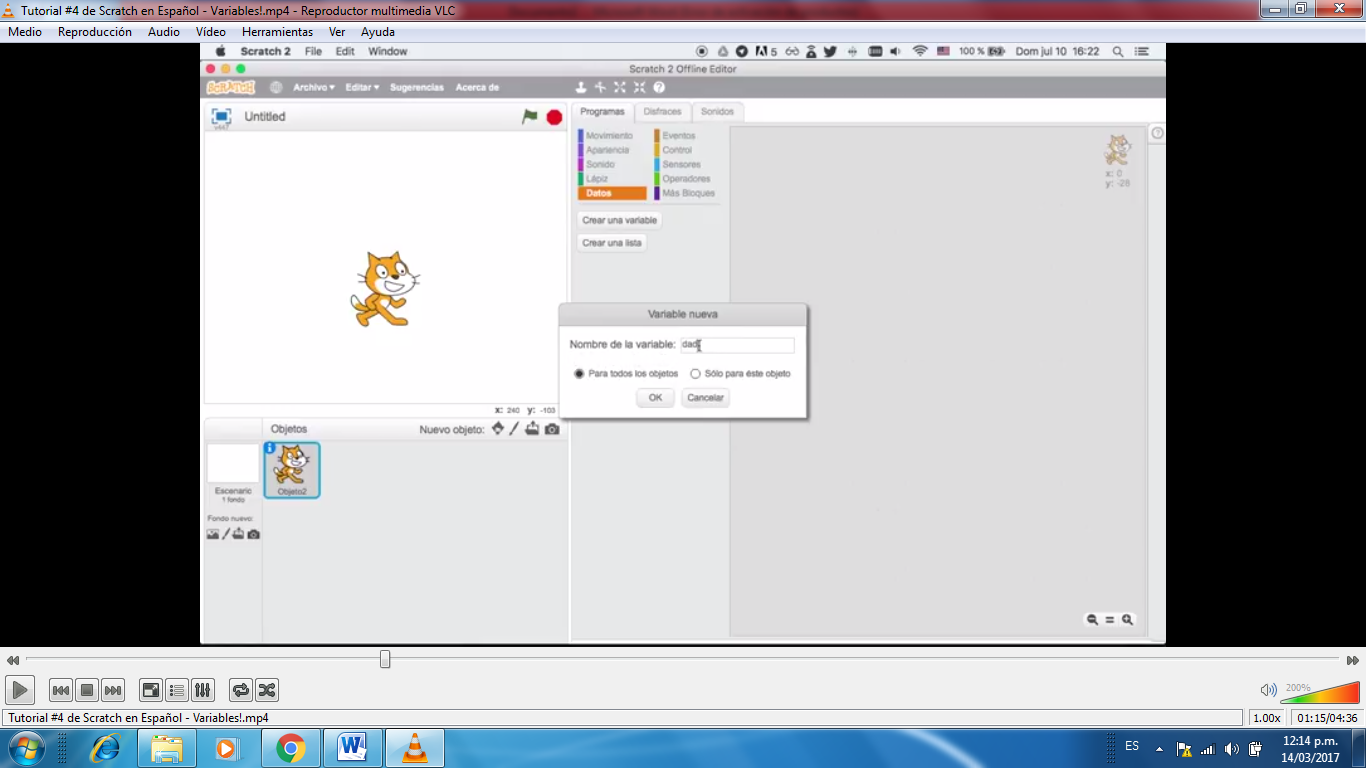This screenshot has width=1366, height=768.
Task: Click the variable name input field
Action: click(737, 344)
